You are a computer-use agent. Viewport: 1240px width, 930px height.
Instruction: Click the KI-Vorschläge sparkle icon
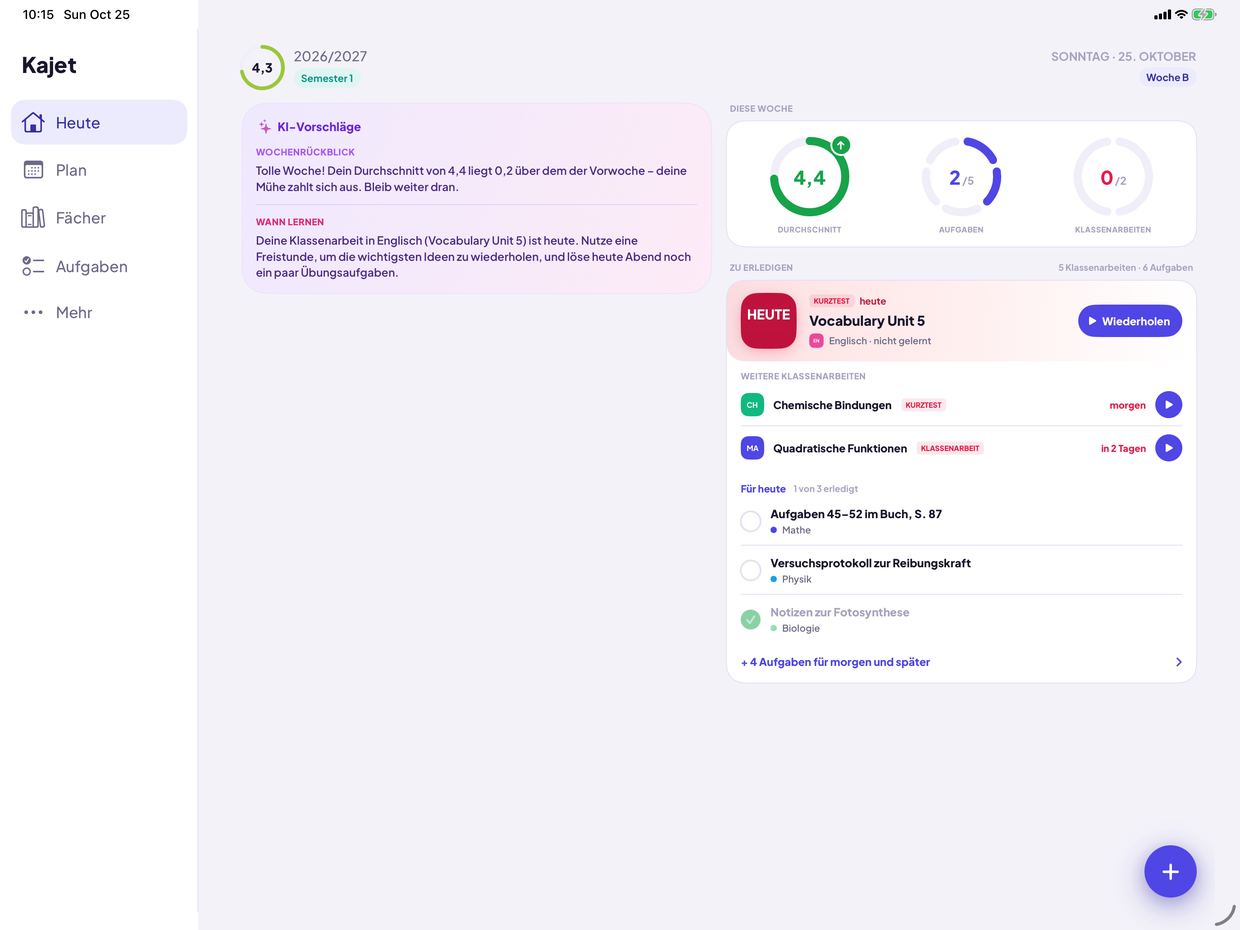[x=265, y=127]
